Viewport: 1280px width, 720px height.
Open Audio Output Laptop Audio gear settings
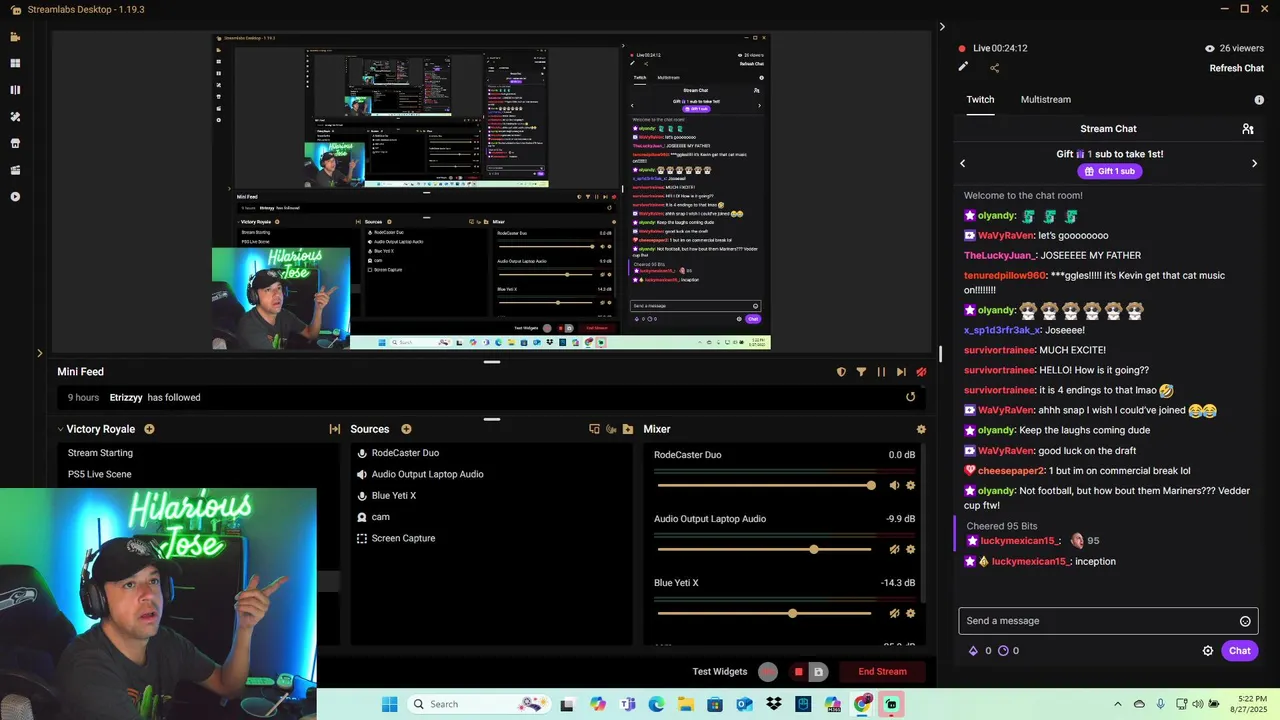pos(910,549)
